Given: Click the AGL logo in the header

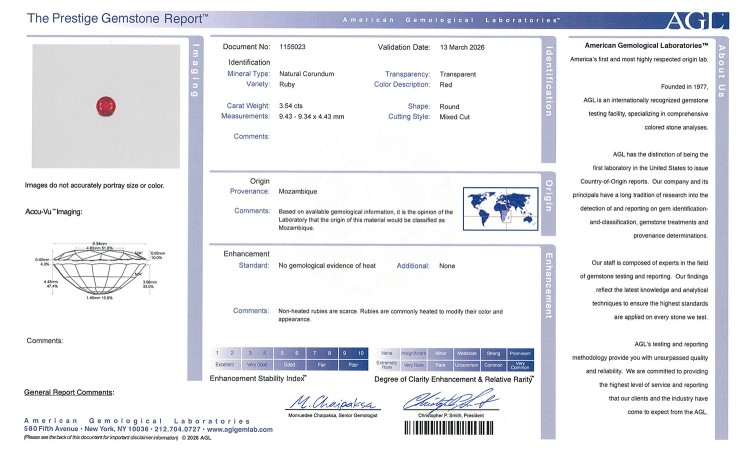Looking at the screenshot, I should coord(697,21).
